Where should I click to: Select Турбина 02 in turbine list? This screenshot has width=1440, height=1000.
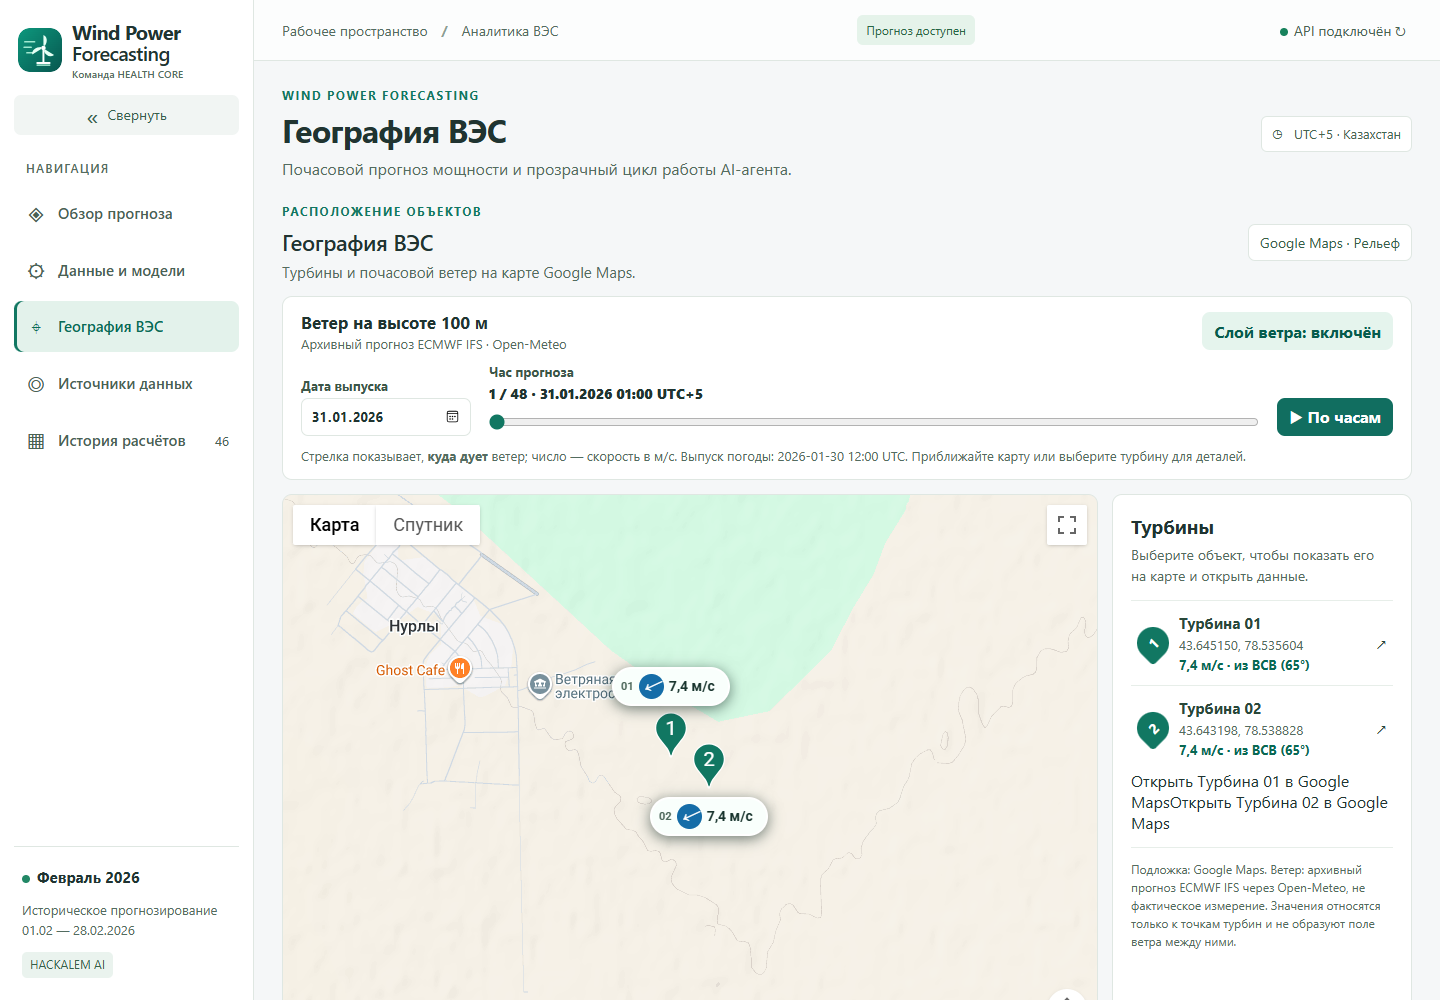point(1262,728)
